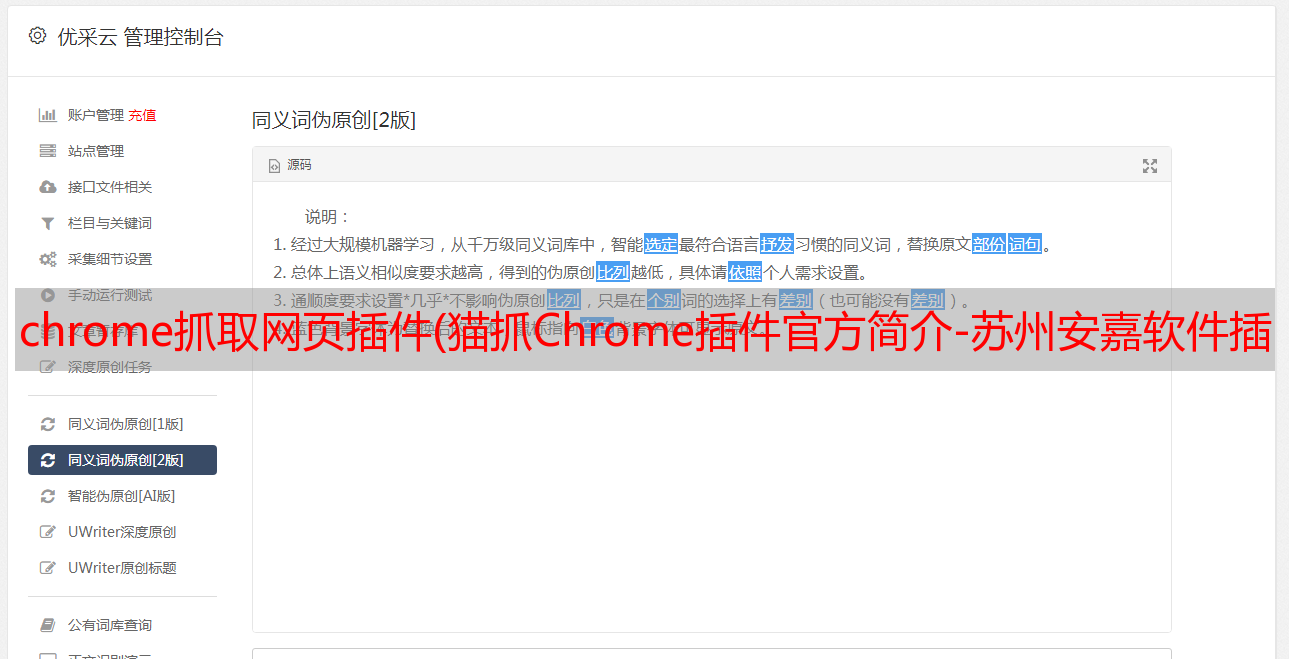Click the funnel icon next to 栏目与关键词
Viewport: 1289px width, 659px height.
click(x=47, y=223)
